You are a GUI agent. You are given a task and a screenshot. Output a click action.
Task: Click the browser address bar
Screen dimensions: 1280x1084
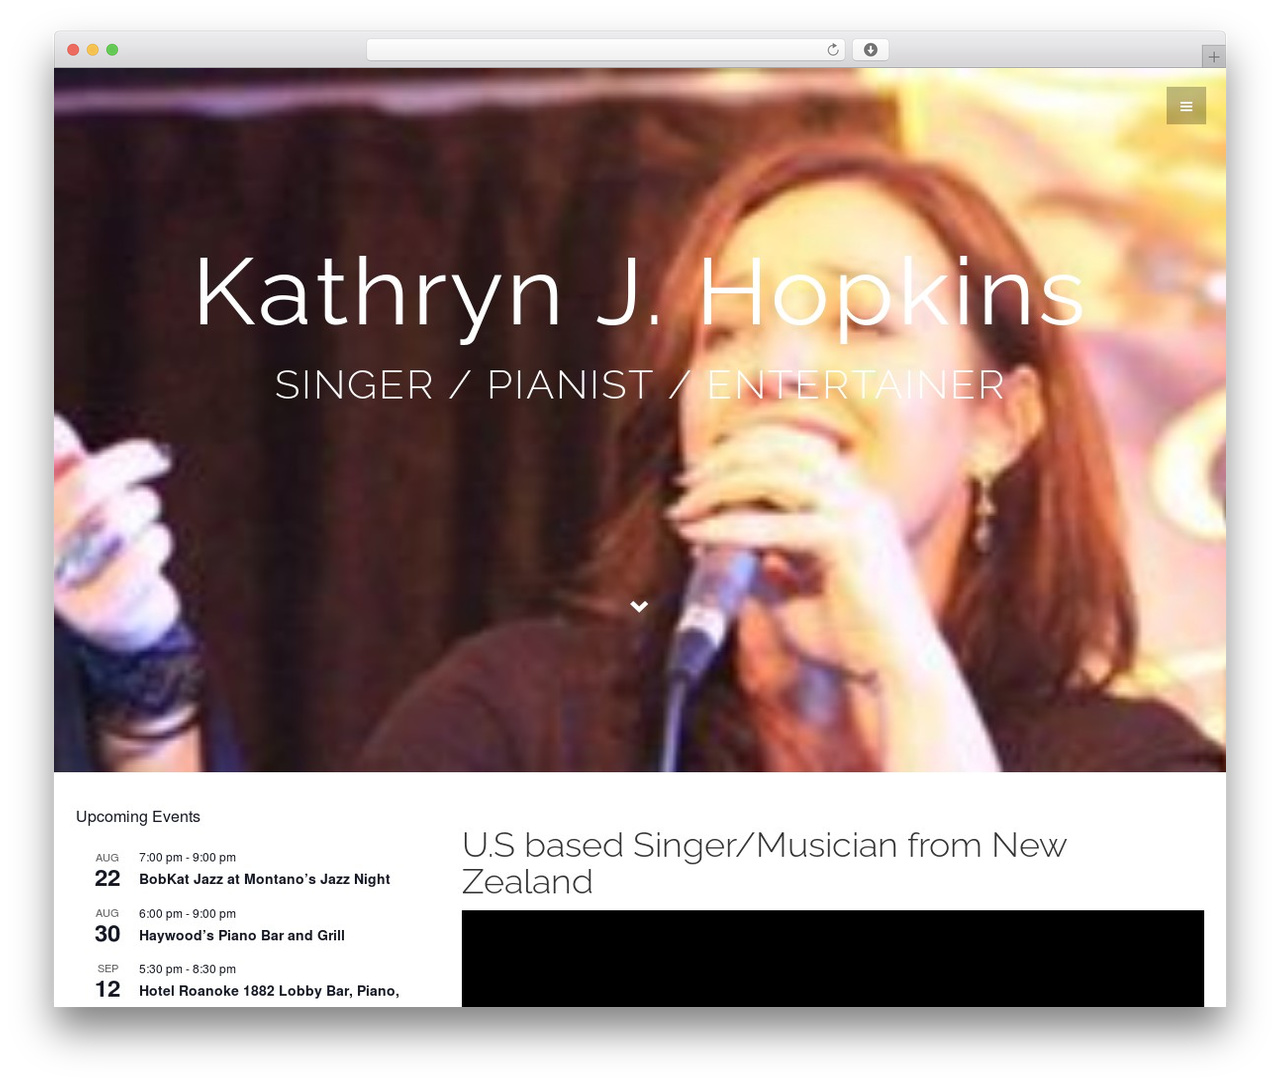point(605,50)
